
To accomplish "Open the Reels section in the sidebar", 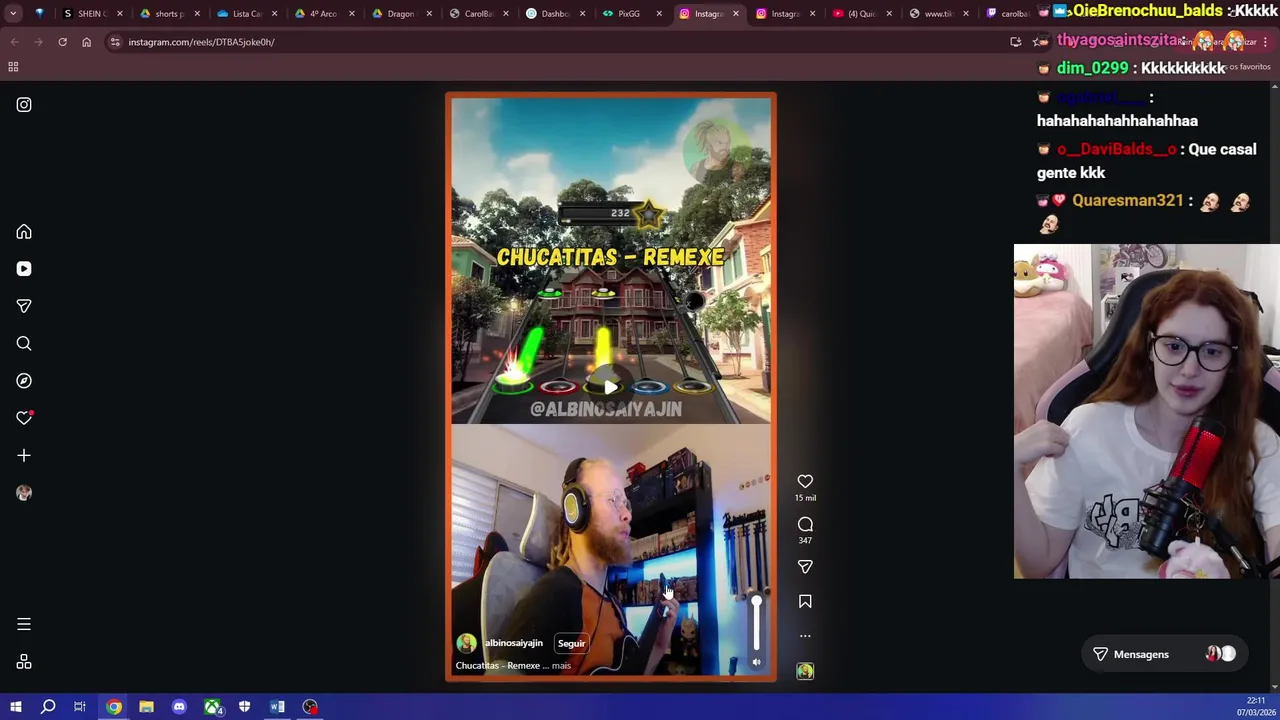I will coord(24,269).
